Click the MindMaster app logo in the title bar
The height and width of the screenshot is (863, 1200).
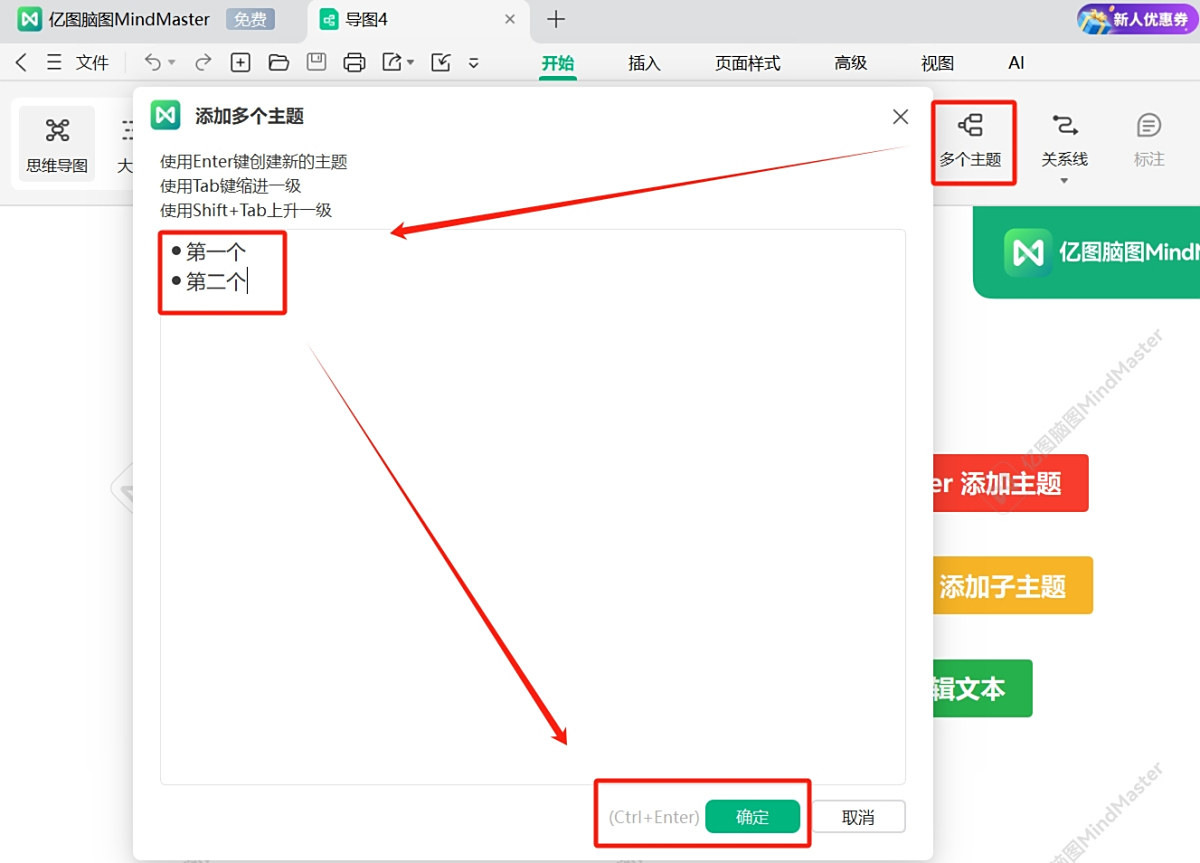29,19
